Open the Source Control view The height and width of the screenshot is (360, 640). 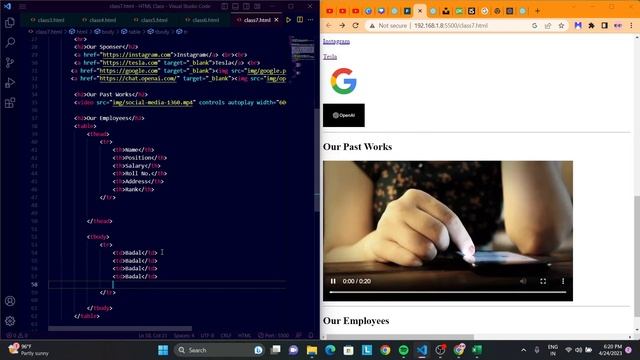coord(10,62)
